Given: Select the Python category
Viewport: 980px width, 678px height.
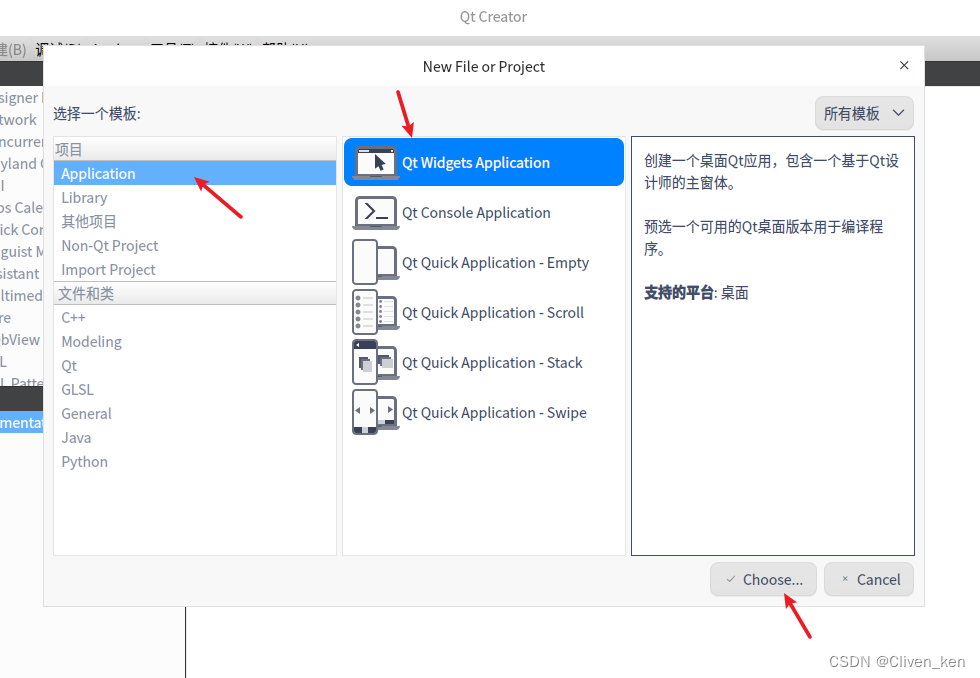Looking at the screenshot, I should [195, 462].
